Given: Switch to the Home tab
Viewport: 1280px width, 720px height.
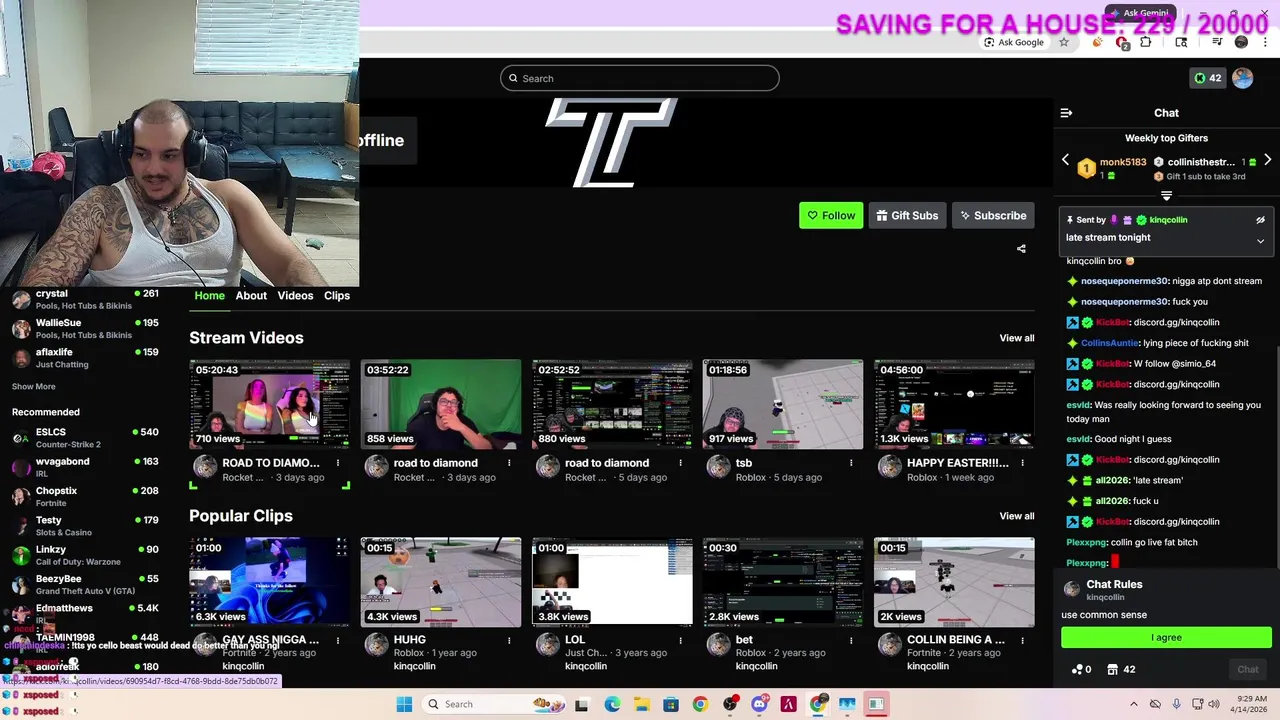Looking at the screenshot, I should point(209,295).
